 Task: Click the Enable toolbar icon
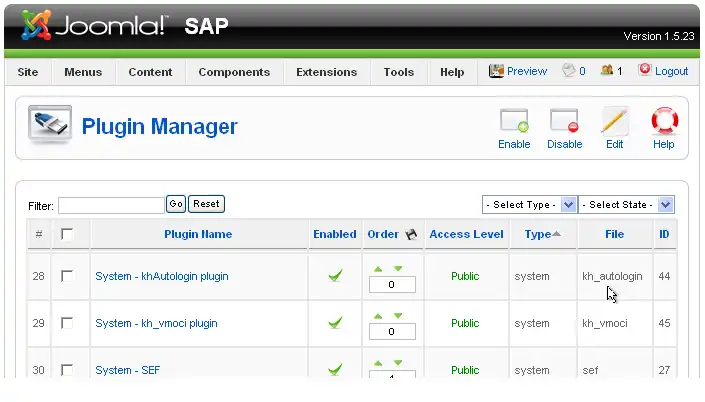514,123
